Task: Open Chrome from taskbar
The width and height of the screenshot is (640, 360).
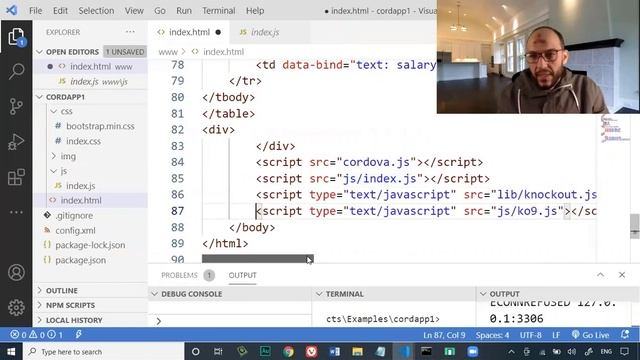Action: tap(288, 351)
